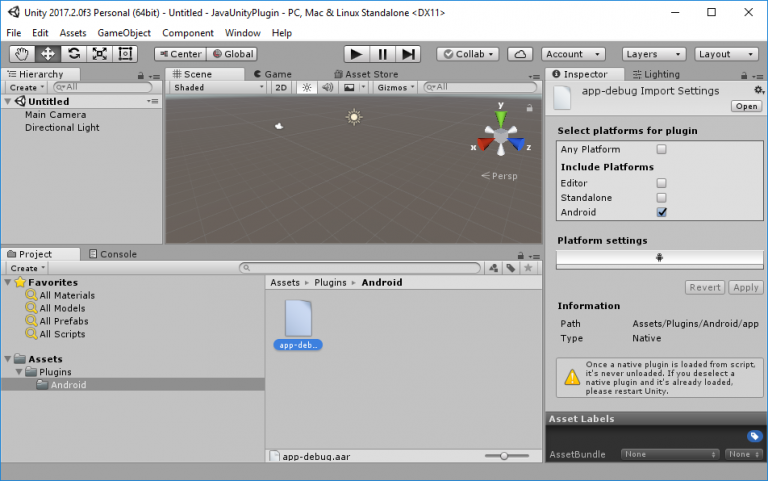Image resolution: width=768 pixels, height=481 pixels.
Task: Open the Inspector settings gear
Action: [x=759, y=90]
